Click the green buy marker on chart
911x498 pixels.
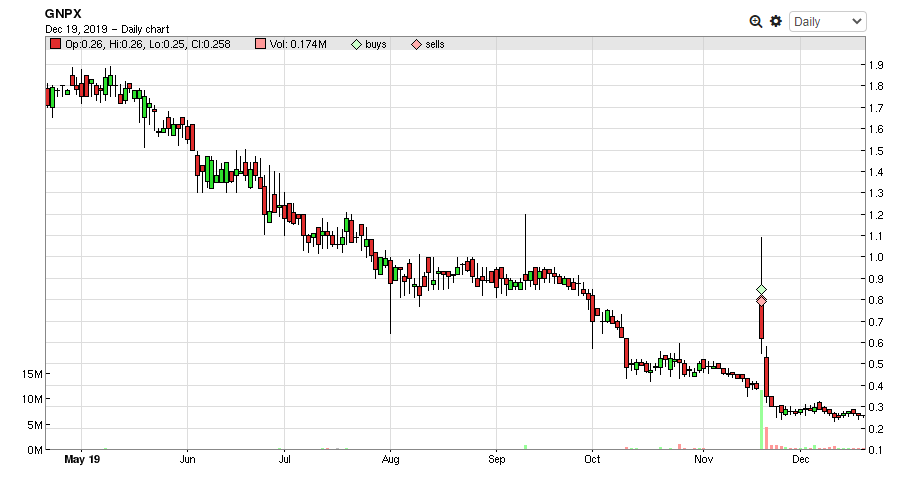point(761,289)
